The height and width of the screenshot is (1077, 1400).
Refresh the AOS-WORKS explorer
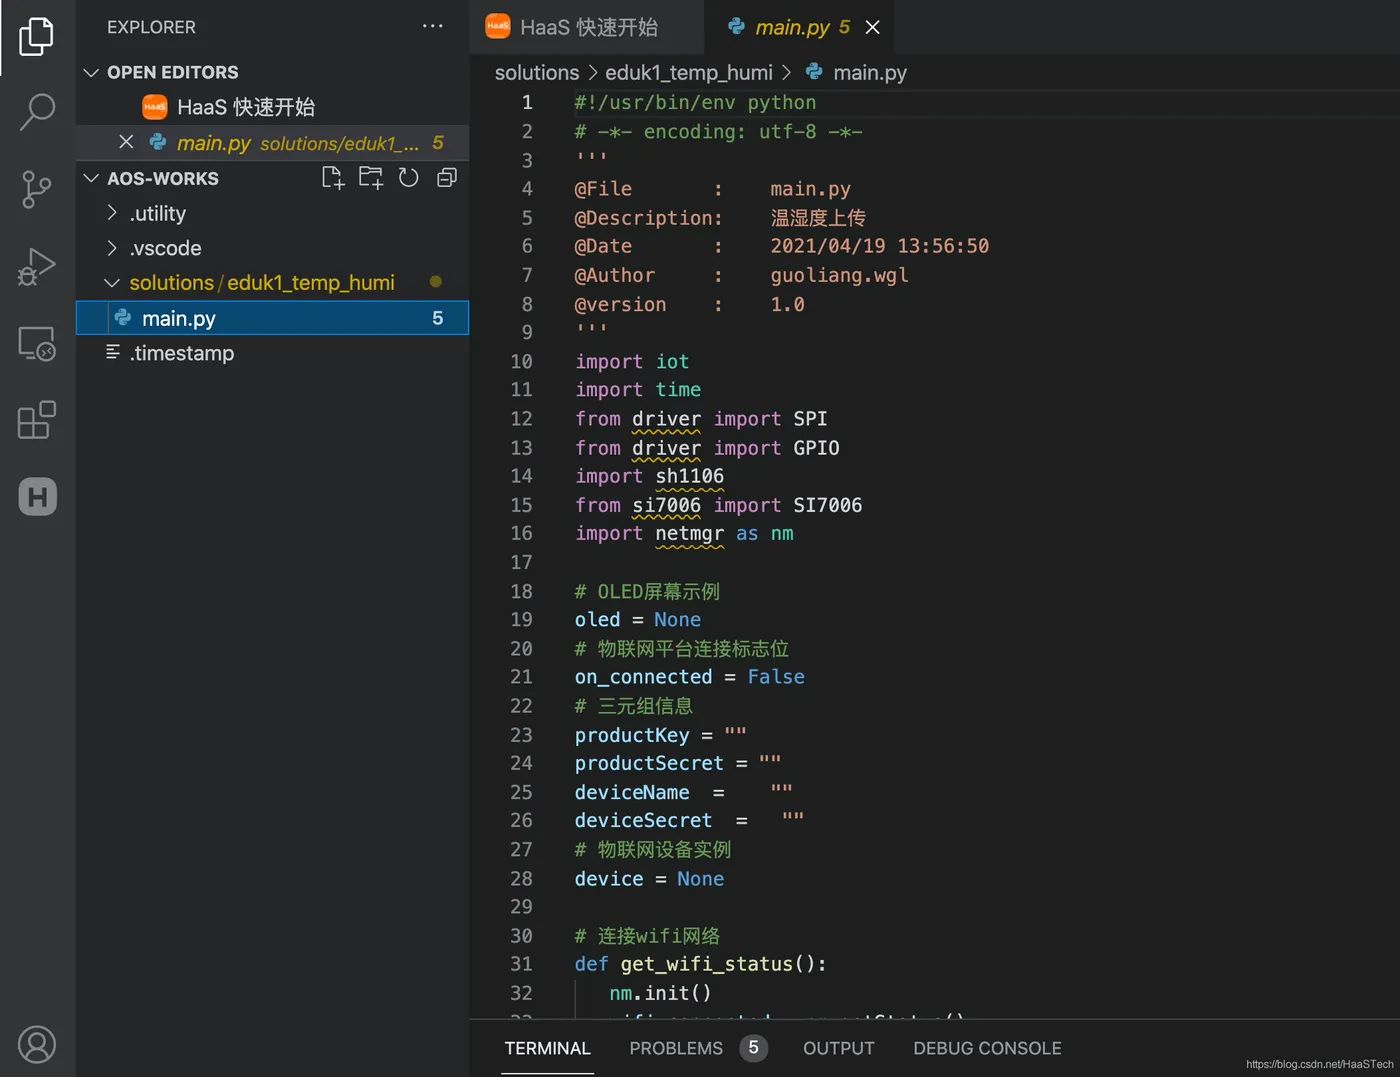pos(409,178)
